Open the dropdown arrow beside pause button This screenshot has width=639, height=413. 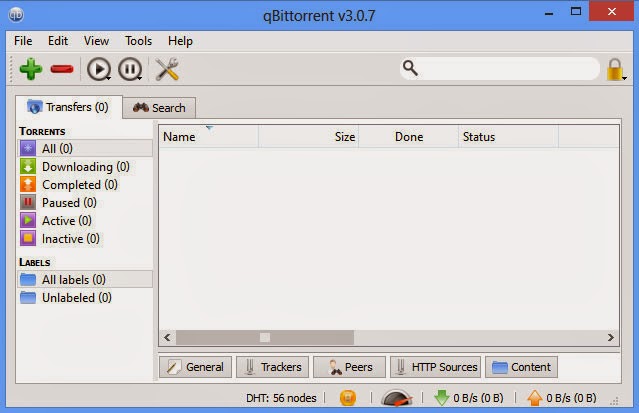(x=140, y=78)
